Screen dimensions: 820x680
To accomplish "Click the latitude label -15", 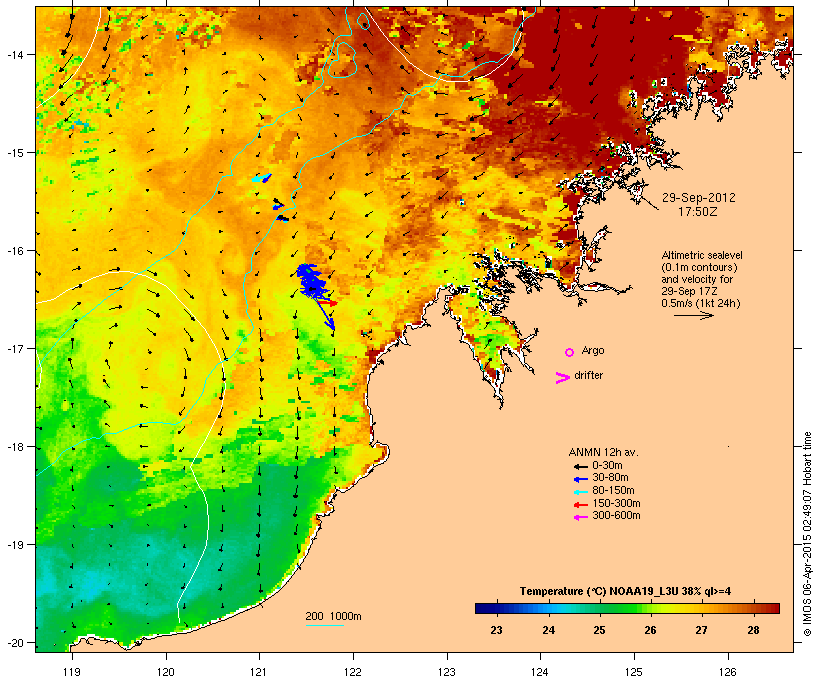I will (14, 153).
